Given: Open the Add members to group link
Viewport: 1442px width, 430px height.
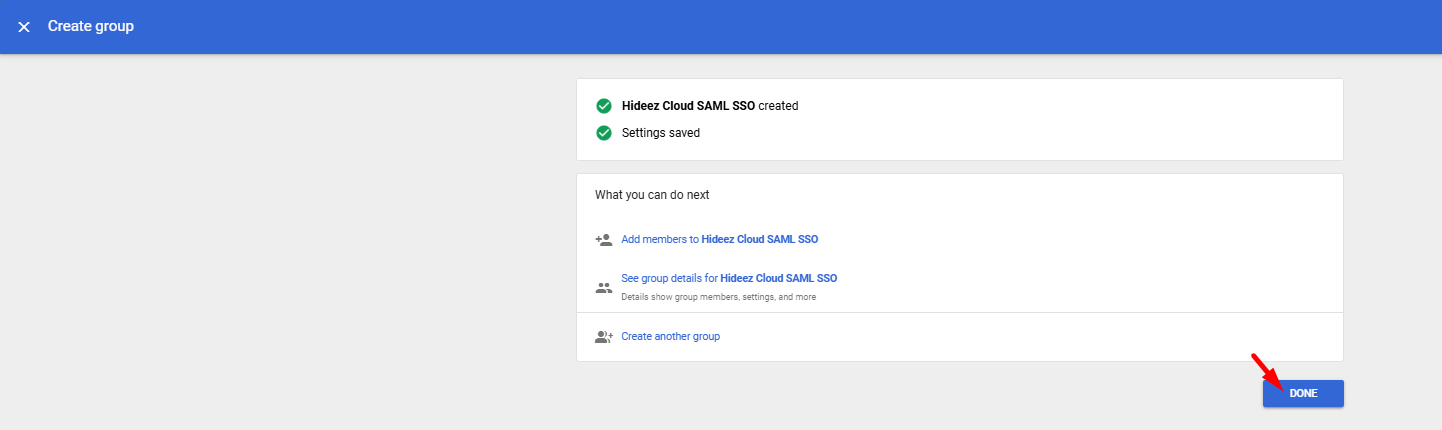Looking at the screenshot, I should (x=719, y=240).
